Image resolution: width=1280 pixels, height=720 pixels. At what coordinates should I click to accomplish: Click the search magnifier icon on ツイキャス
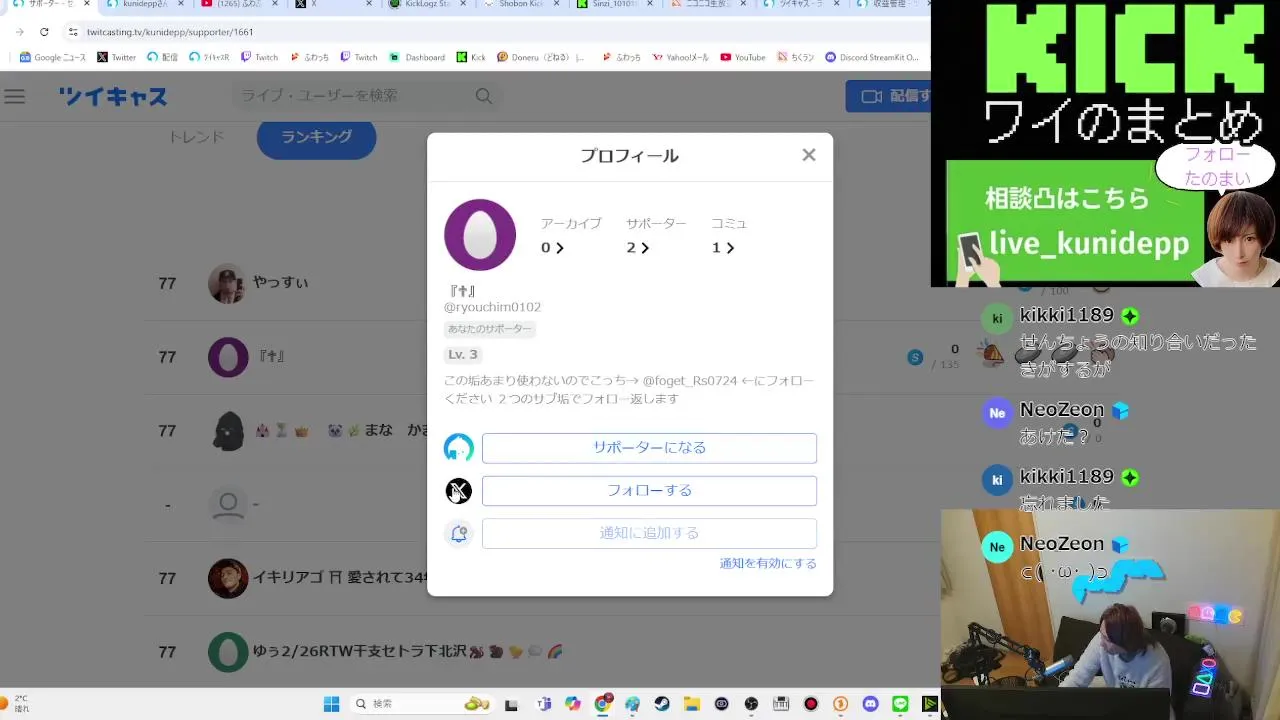(484, 96)
